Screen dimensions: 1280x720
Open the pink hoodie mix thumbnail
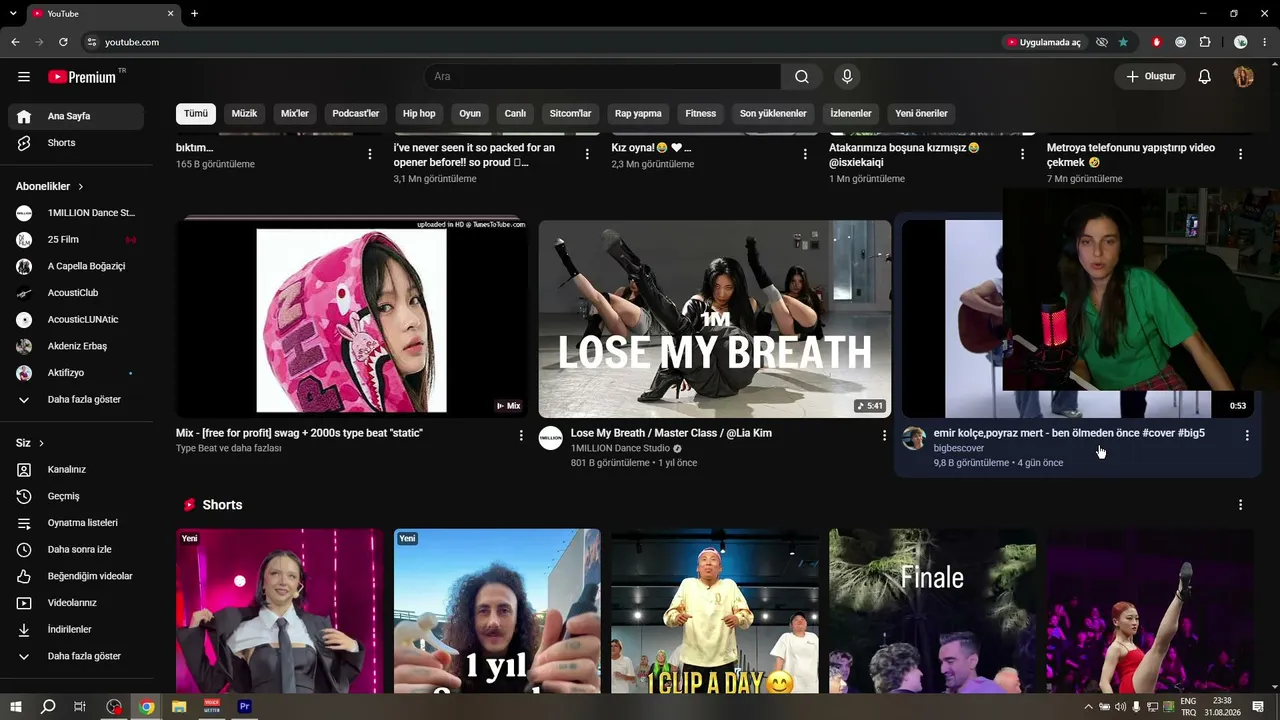(x=352, y=318)
